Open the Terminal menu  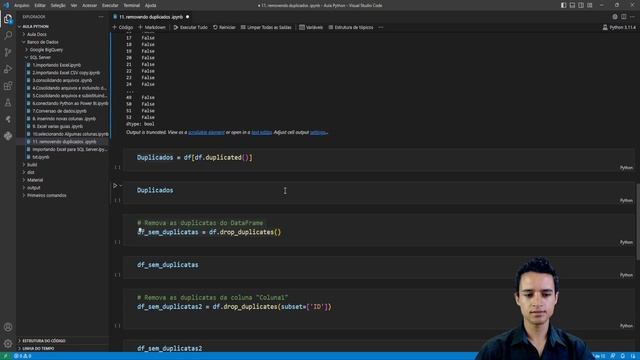[x=131, y=5]
